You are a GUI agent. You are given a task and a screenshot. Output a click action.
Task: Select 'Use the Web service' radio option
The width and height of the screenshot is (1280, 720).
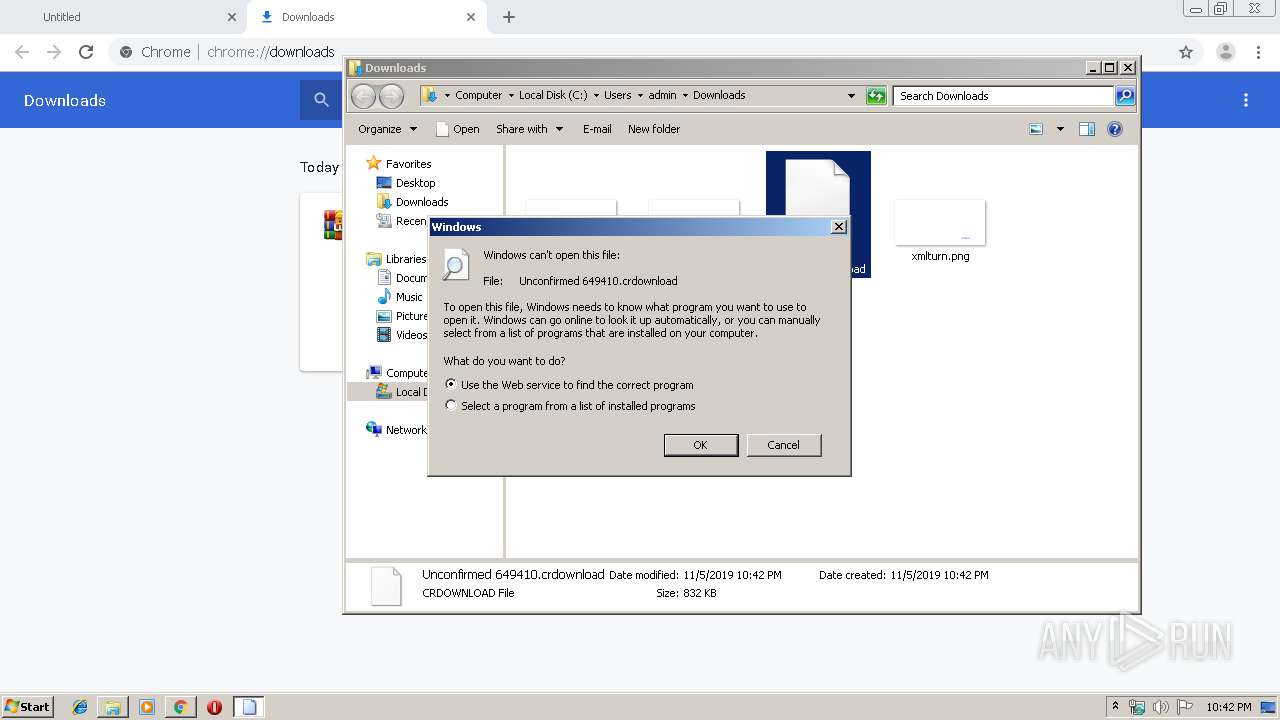pyautogui.click(x=451, y=384)
